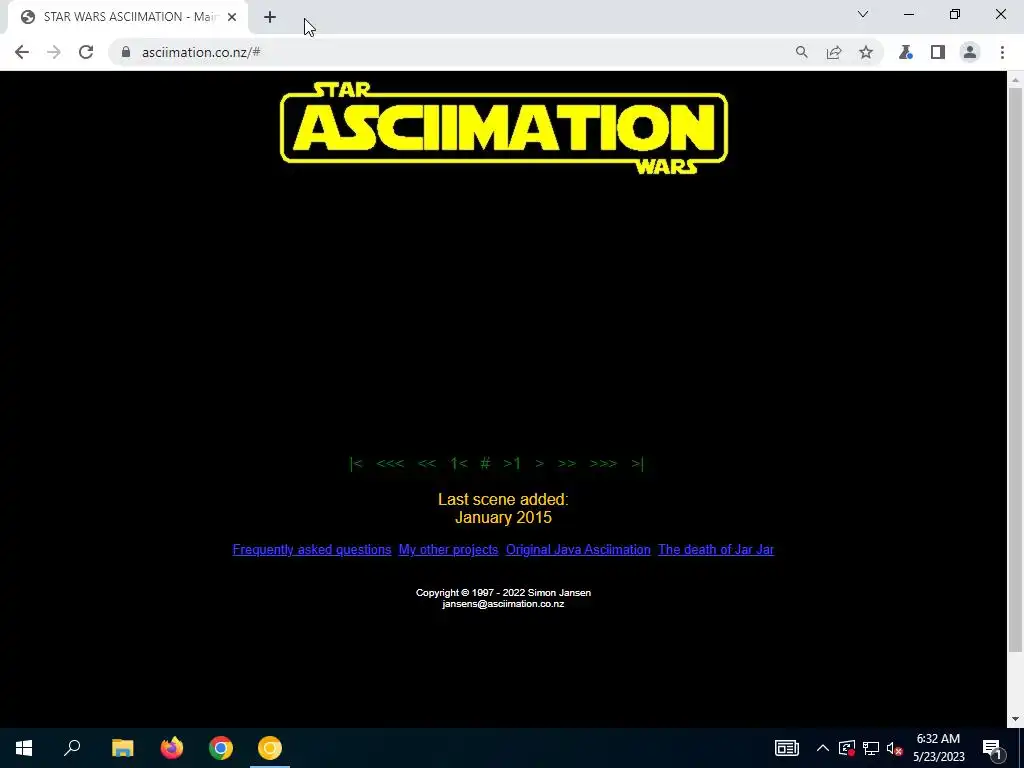Close the STAR WARS ASCIIMATION tab

(232, 17)
